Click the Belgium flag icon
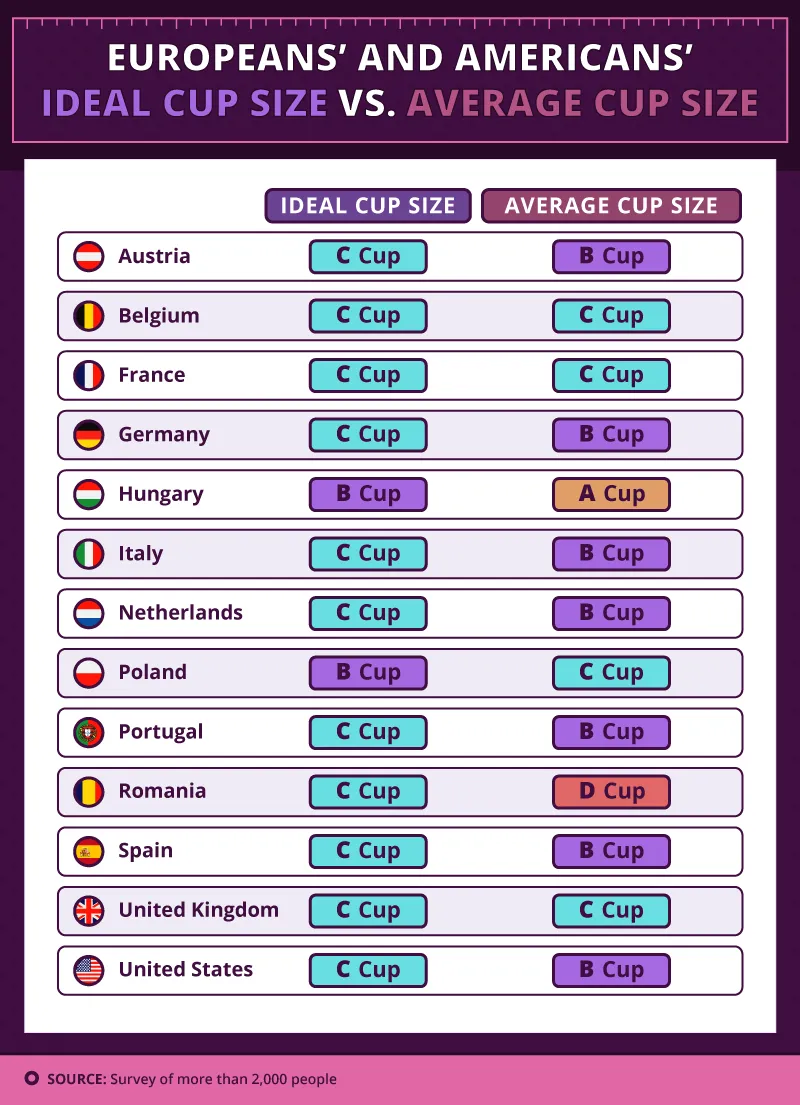The width and height of the screenshot is (800, 1105). [x=89, y=316]
